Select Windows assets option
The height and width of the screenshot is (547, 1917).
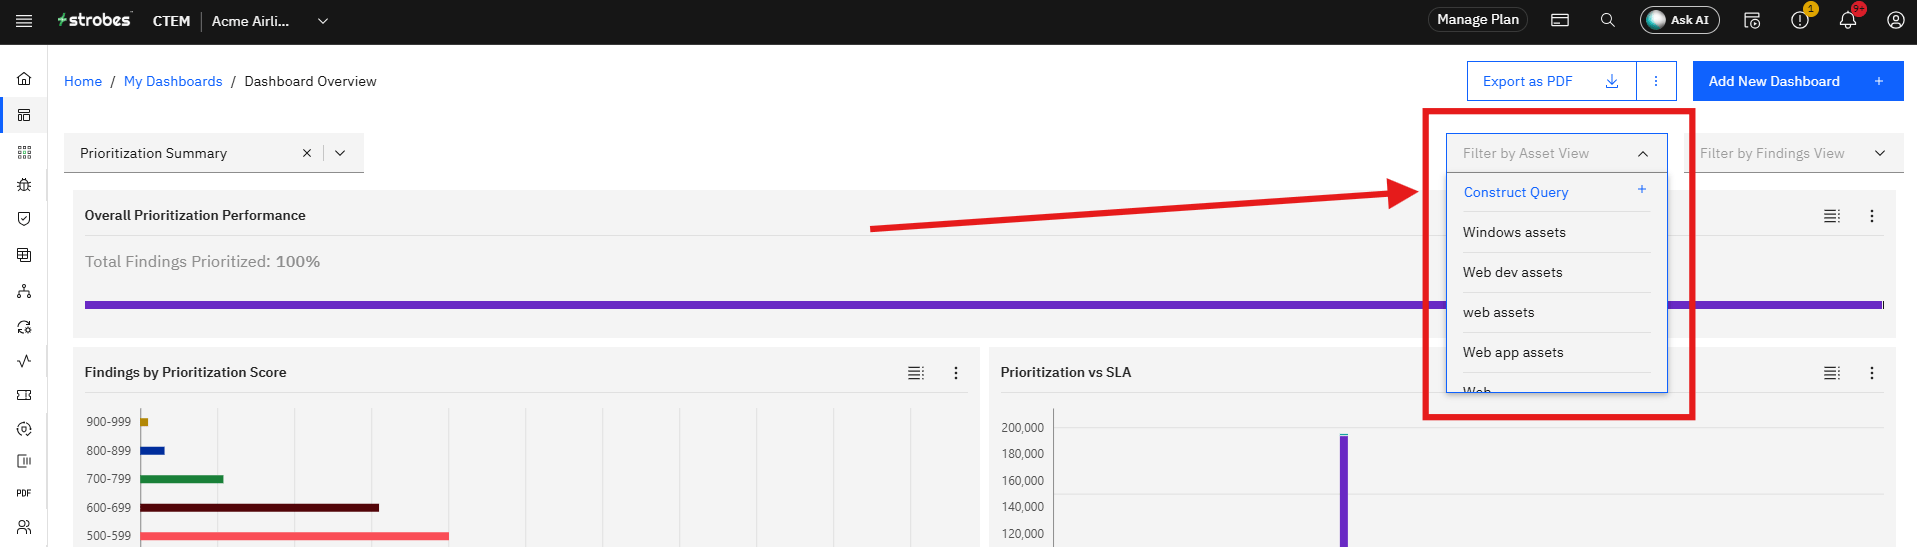click(1556, 232)
